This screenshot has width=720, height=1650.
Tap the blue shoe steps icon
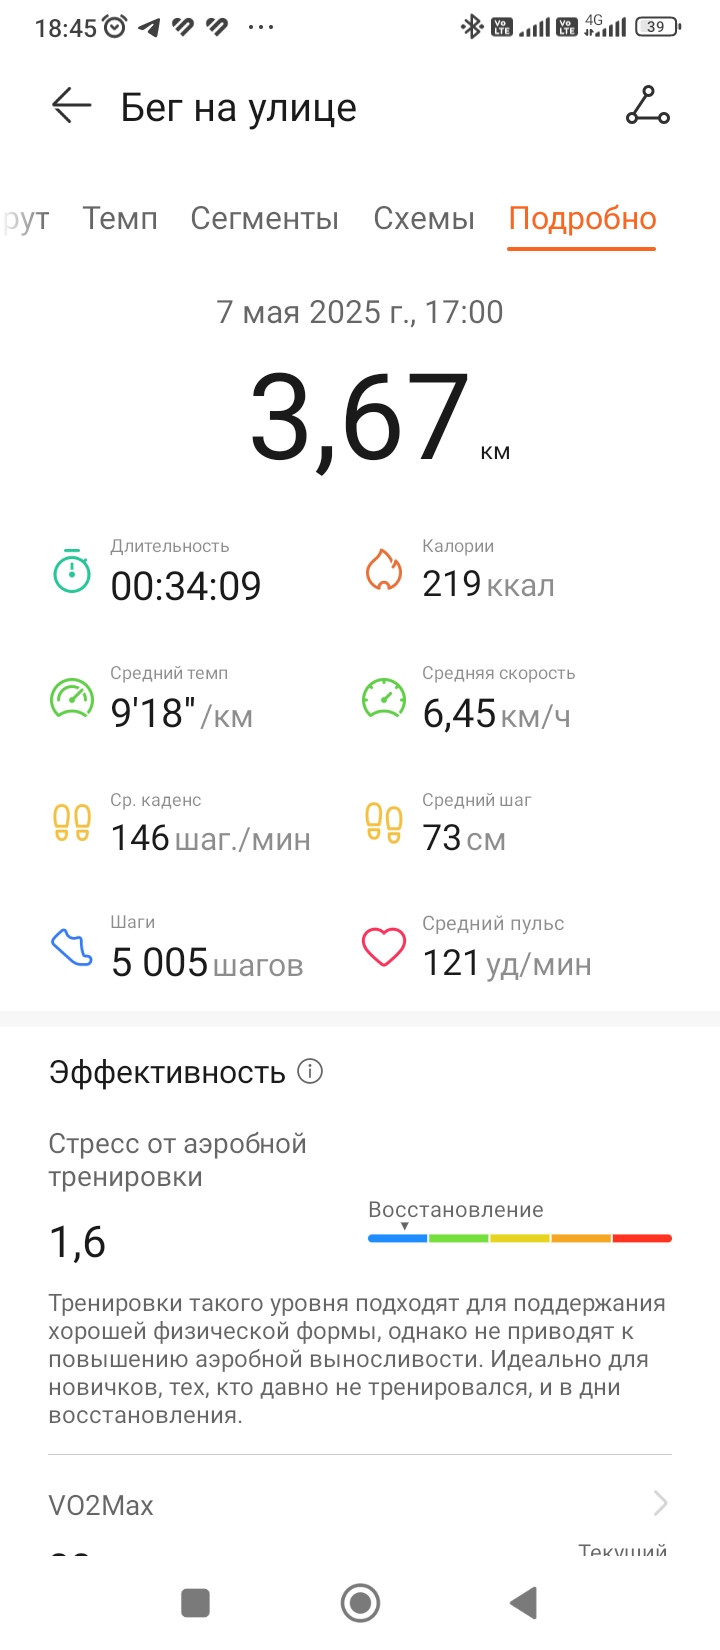pyautogui.click(x=72, y=947)
